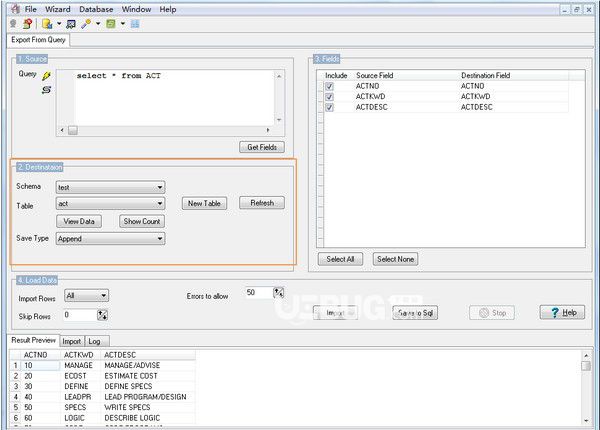Click the Select All button

(x=340, y=259)
